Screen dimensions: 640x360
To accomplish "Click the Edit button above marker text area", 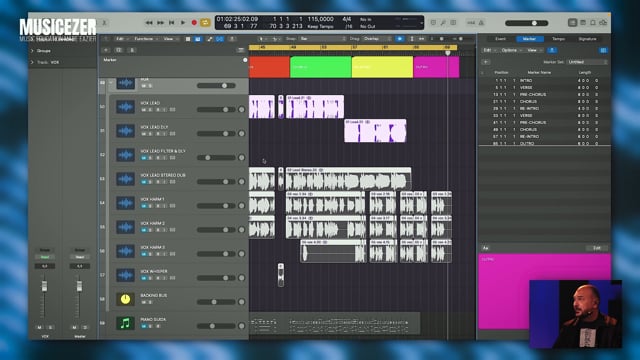I will click(596, 248).
